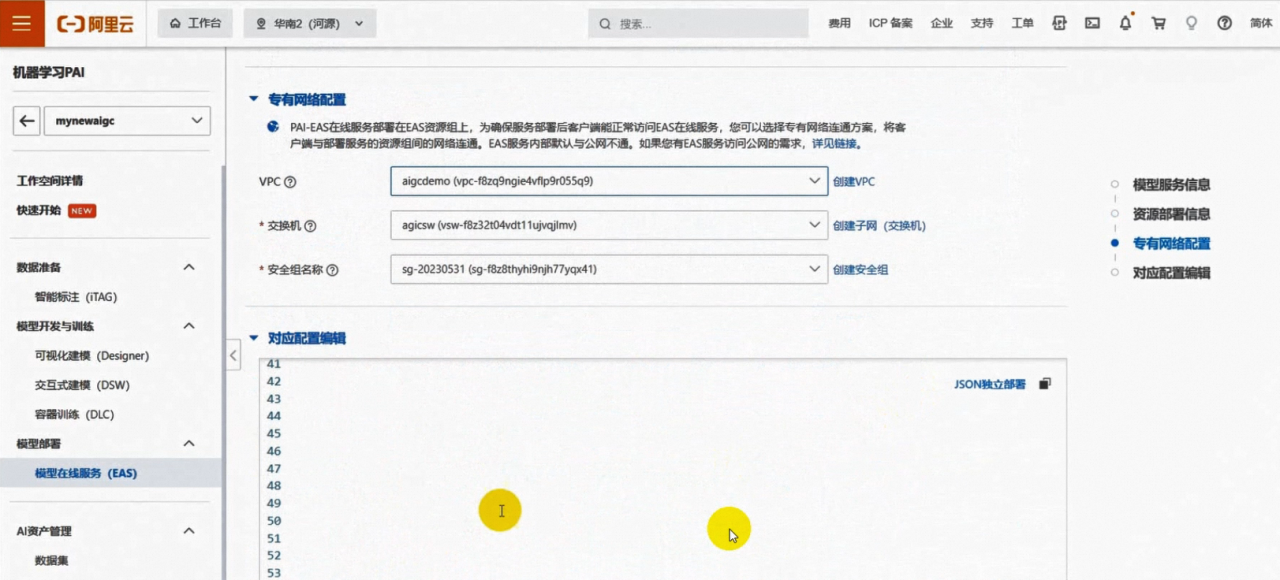The image size is (1280, 580).
Task: Open the shopping cart icon
Action: point(1158,22)
